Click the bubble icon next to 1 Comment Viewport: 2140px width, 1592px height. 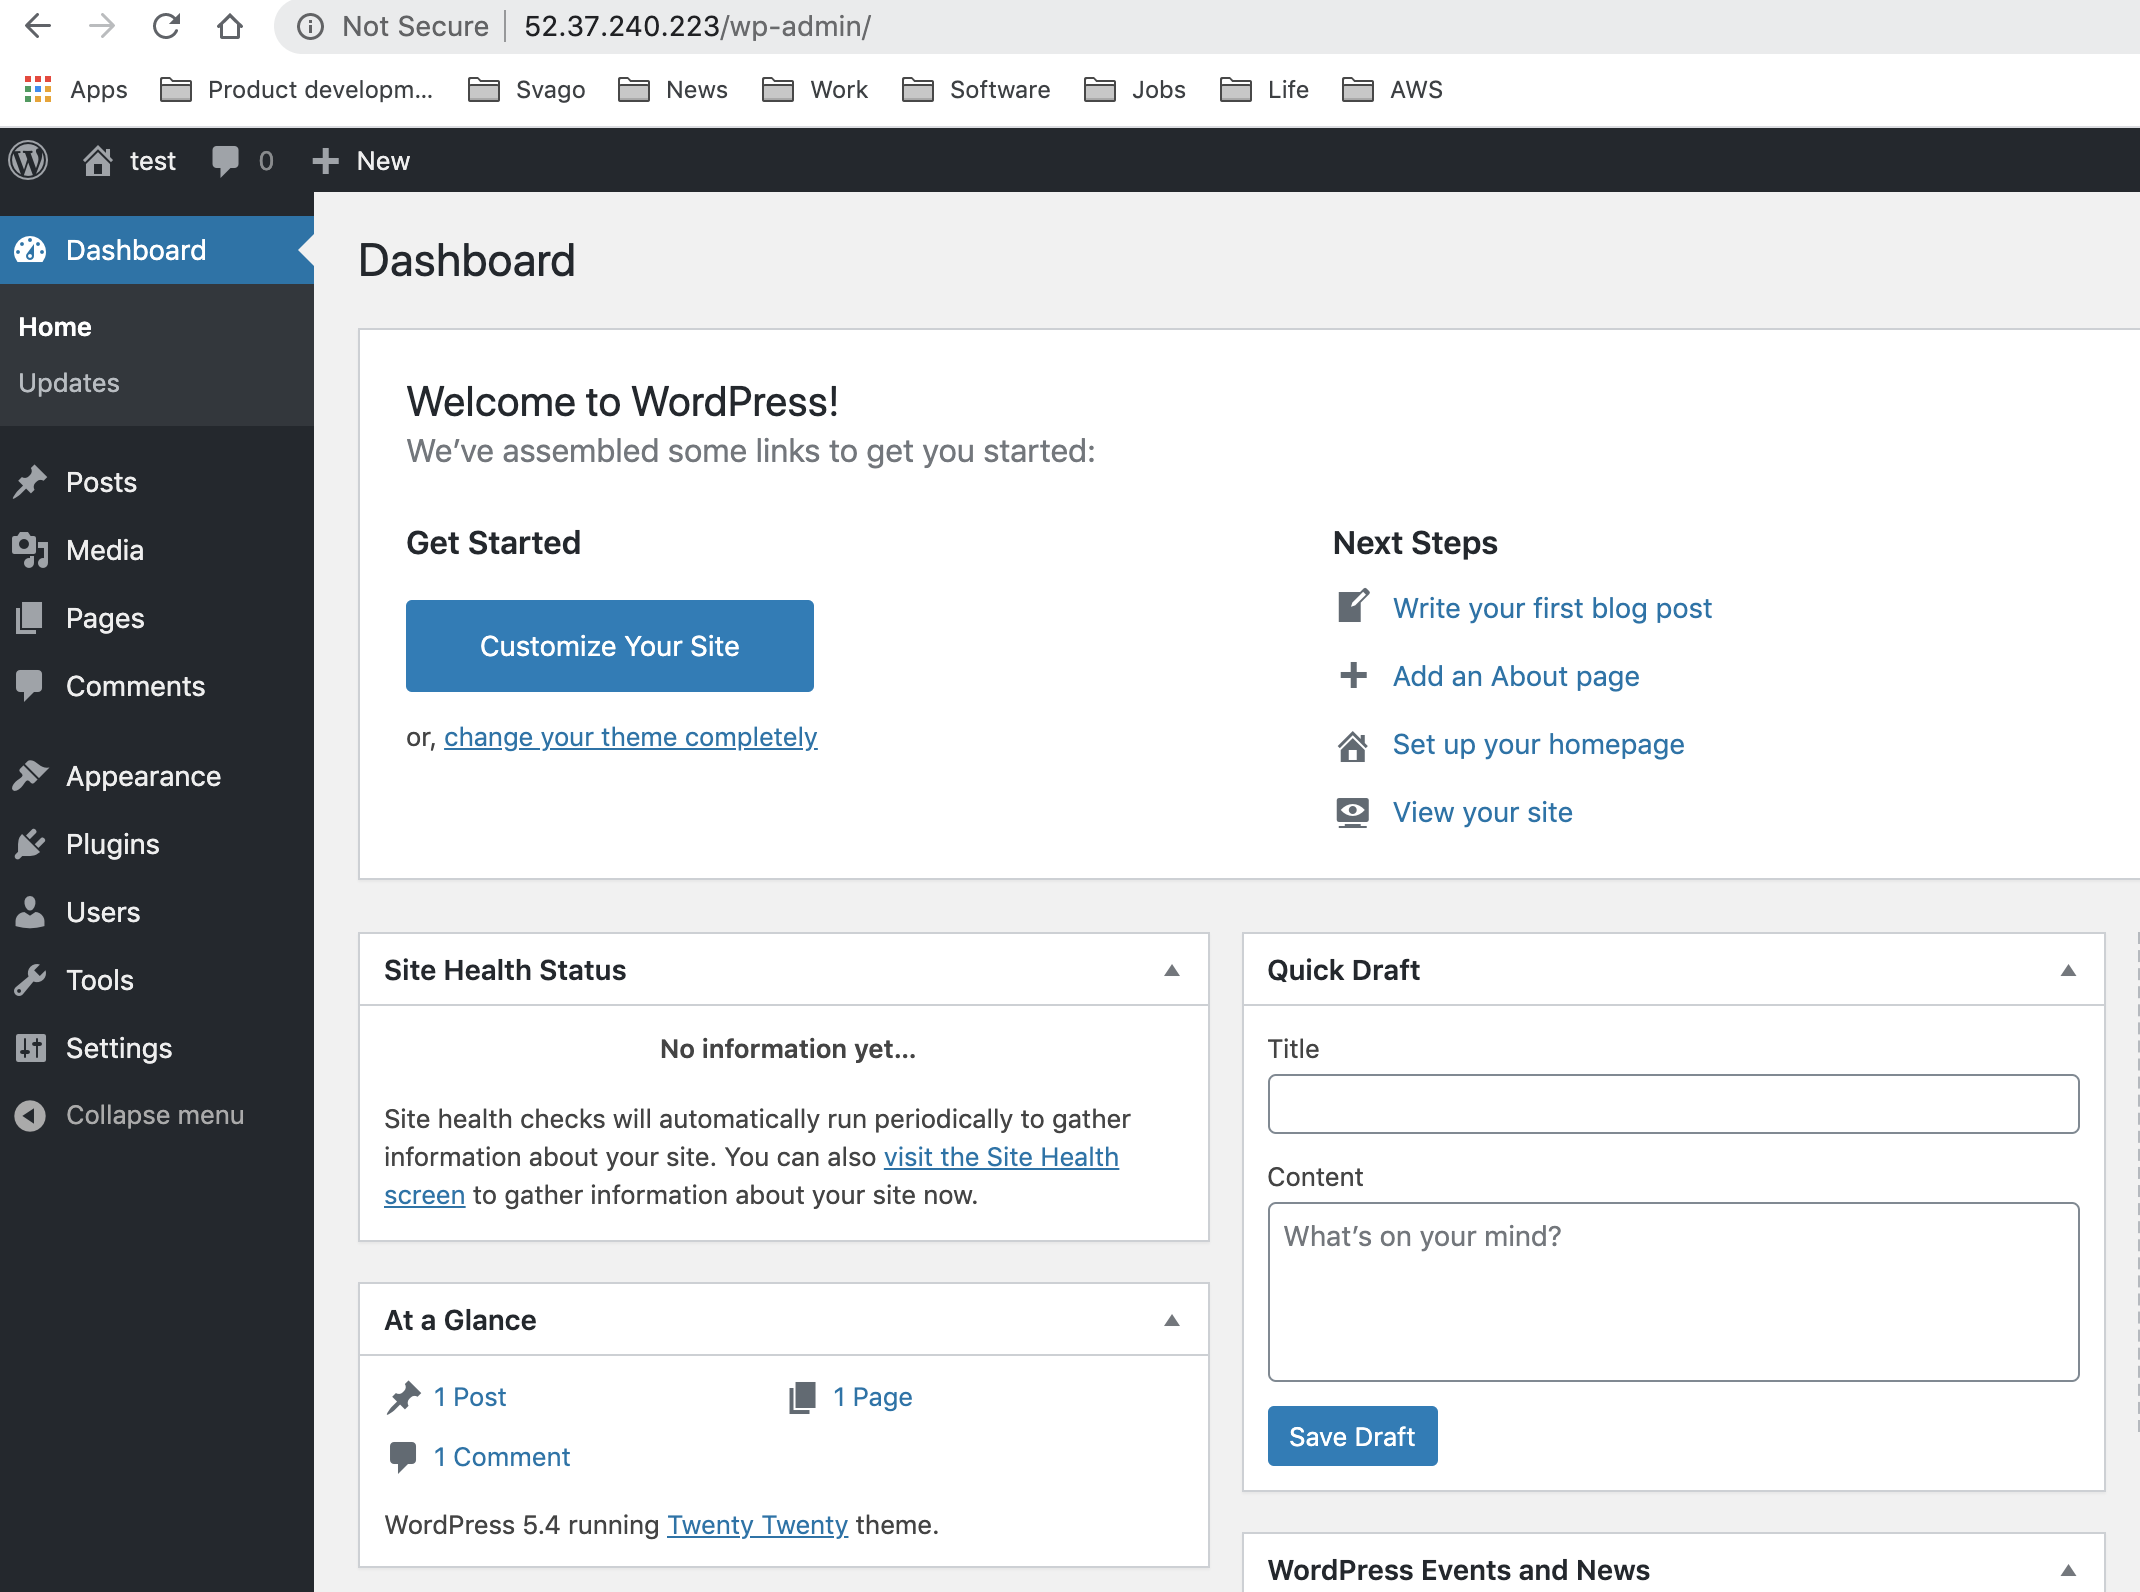coord(403,1457)
